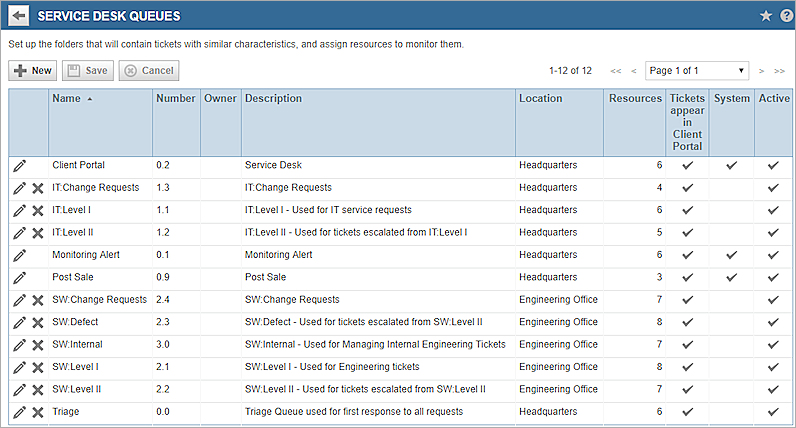Image resolution: width=796 pixels, height=428 pixels.
Task: Click pencil icon for Triage queue
Action: click(19, 412)
